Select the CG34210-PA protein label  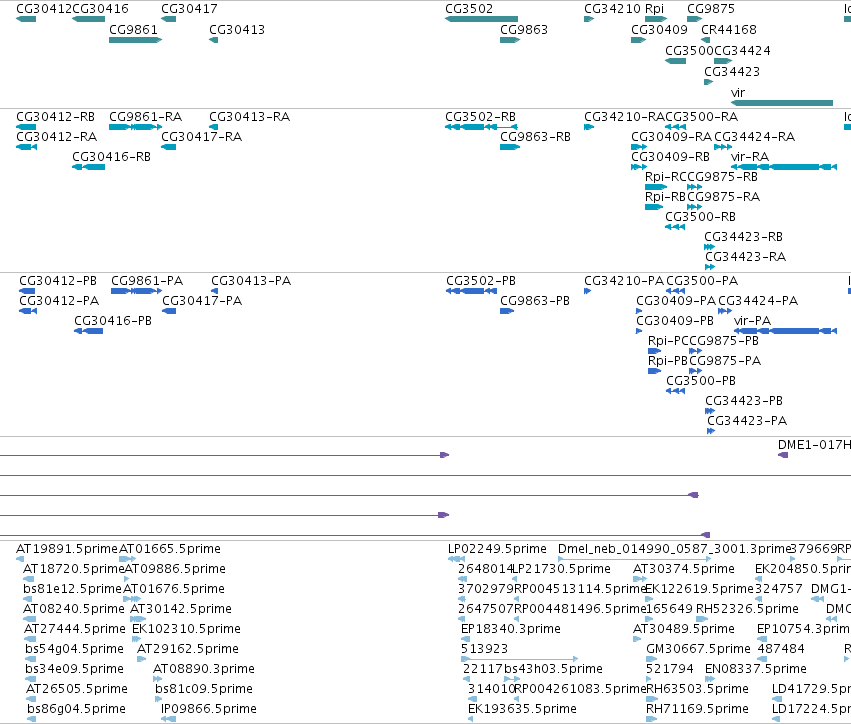[x=624, y=281]
